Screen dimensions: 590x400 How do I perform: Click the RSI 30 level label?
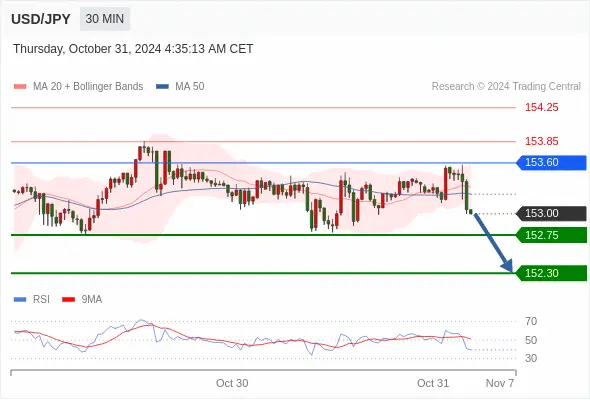(531, 358)
